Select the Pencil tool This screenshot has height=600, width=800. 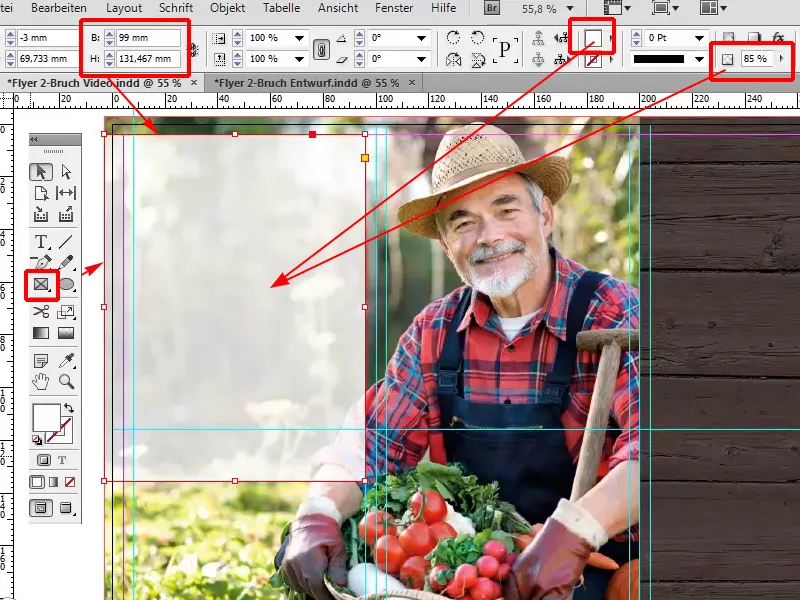66,262
